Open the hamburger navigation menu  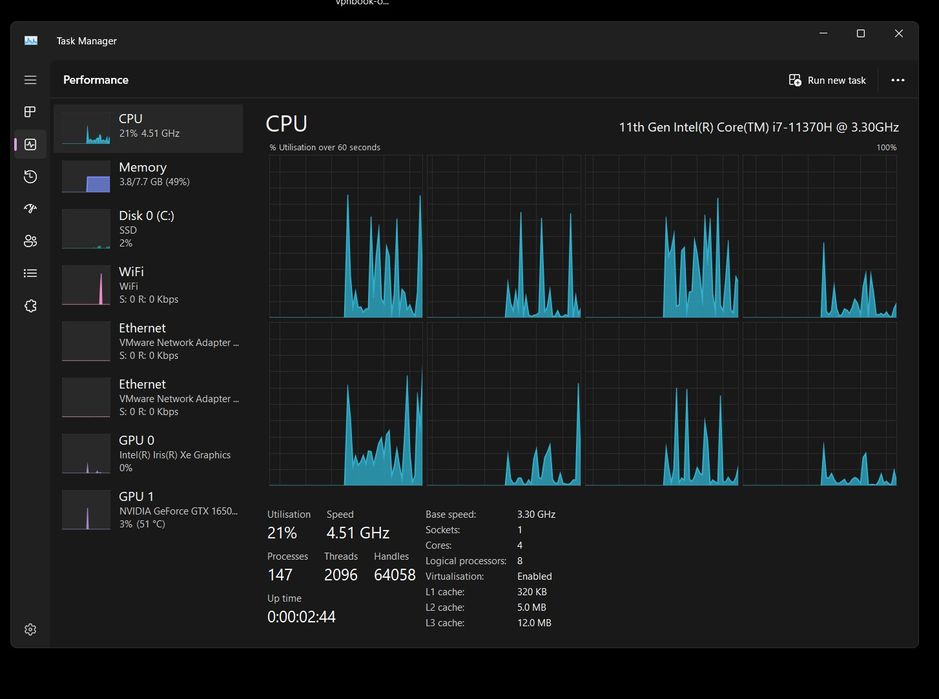[30, 80]
